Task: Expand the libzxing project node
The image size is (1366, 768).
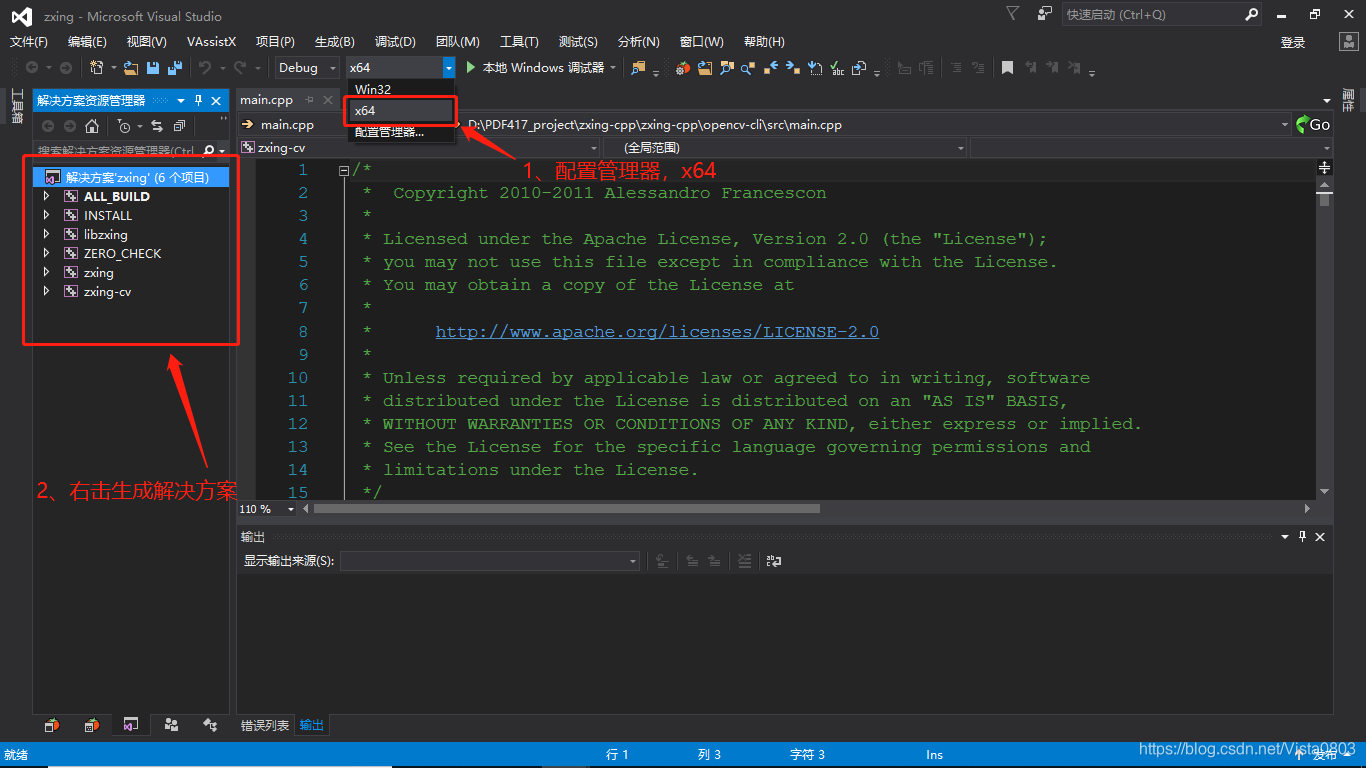Action: [x=46, y=235]
